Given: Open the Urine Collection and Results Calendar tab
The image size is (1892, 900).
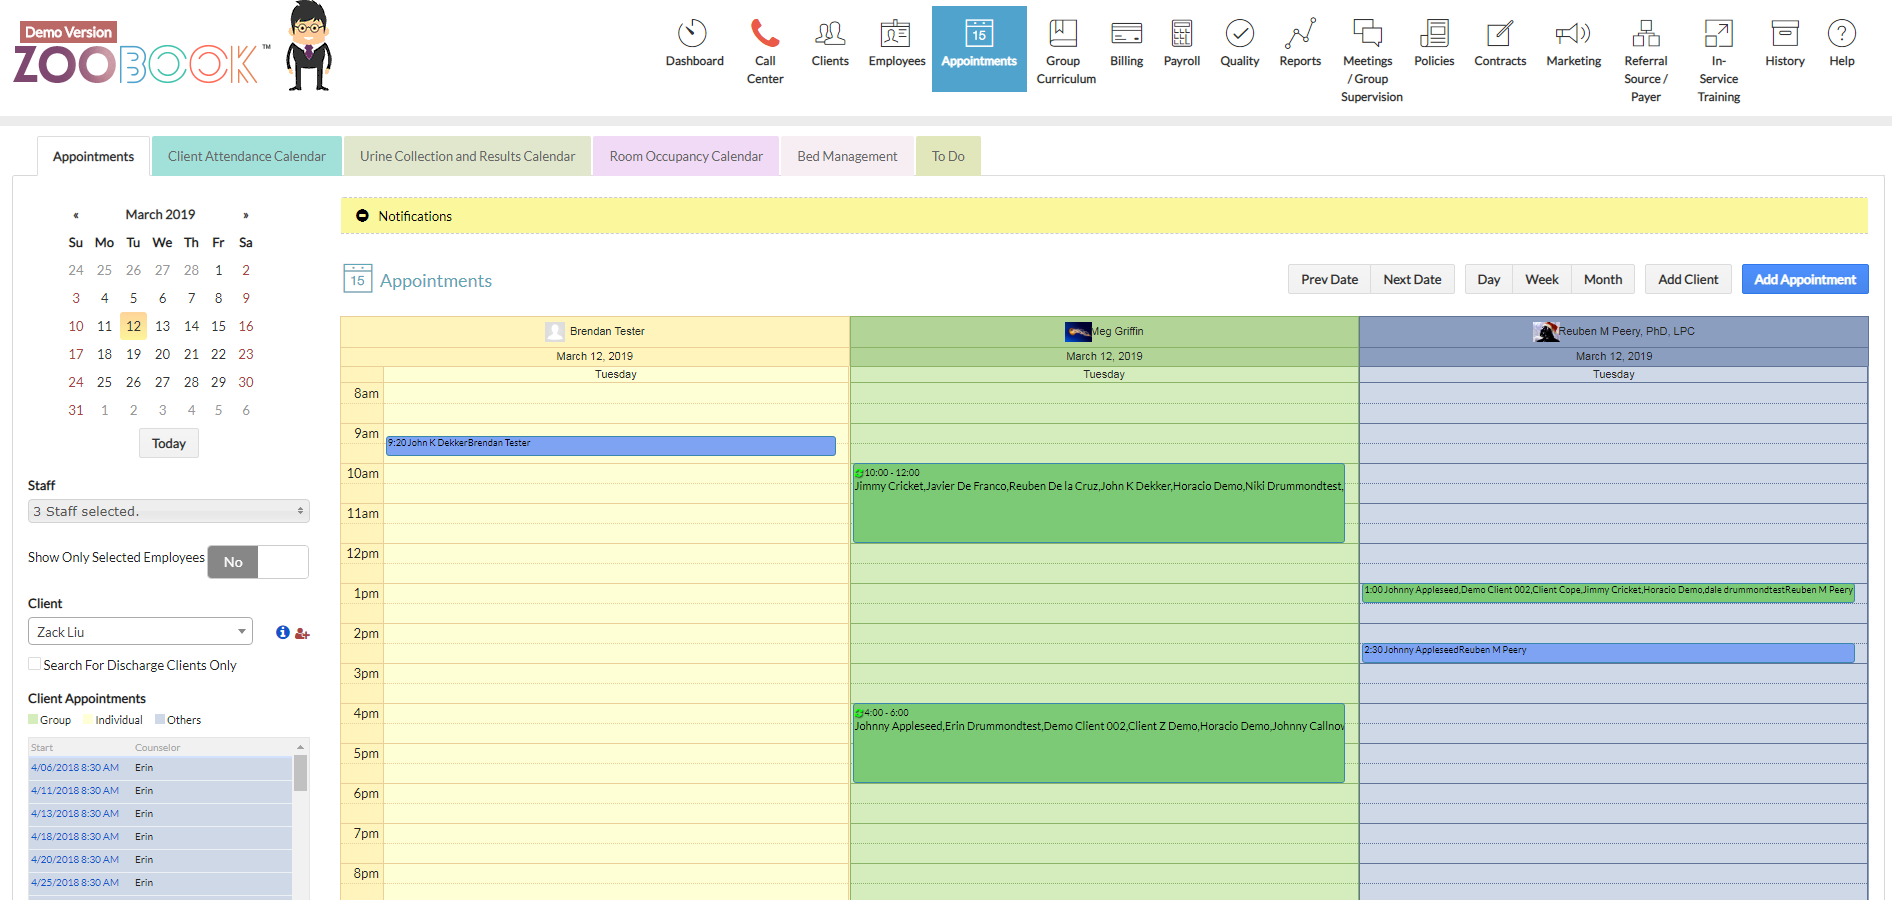Looking at the screenshot, I should coord(466,156).
